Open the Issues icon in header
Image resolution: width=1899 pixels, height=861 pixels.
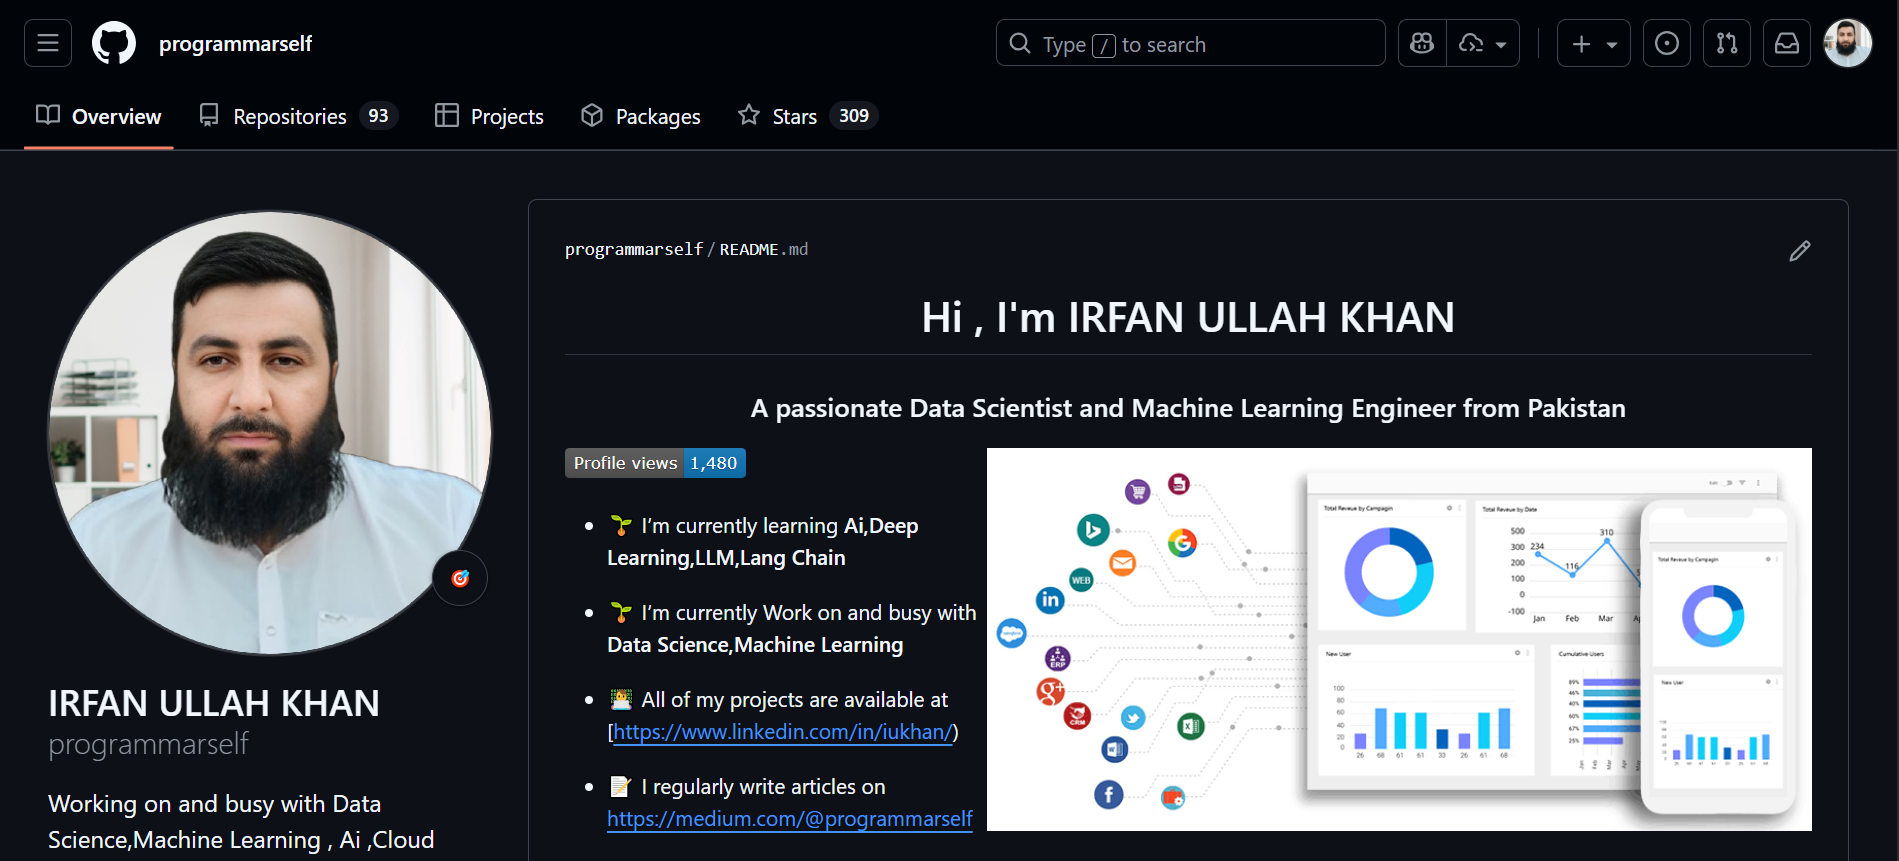[1666, 44]
